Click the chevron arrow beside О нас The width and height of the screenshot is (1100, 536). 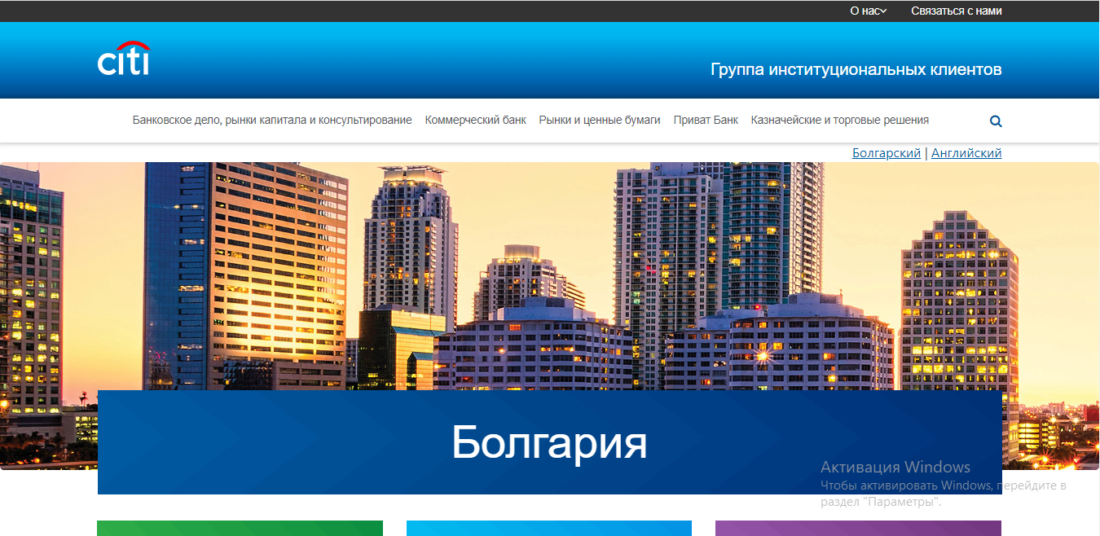pyautogui.click(x=884, y=11)
